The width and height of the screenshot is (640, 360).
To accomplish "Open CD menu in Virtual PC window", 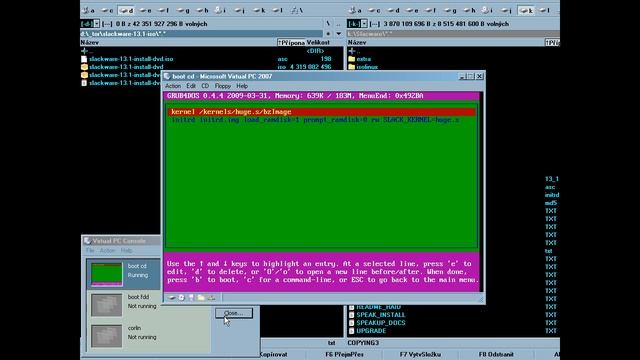I will pyautogui.click(x=205, y=86).
